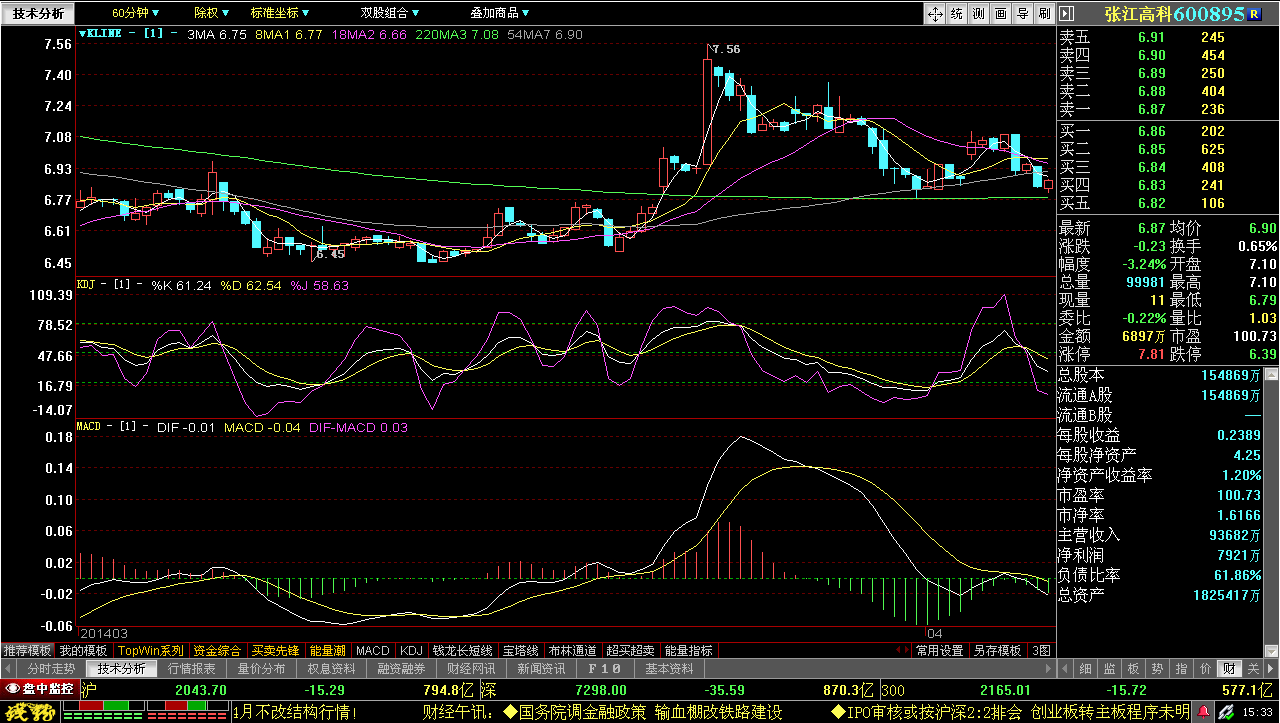Click the stock name 张江高科 header
Screen dimensions: 1280x723
[x=1137, y=14]
